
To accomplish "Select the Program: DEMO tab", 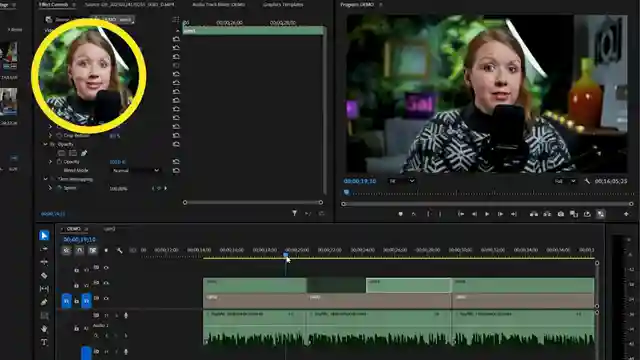I will (x=357, y=4).
